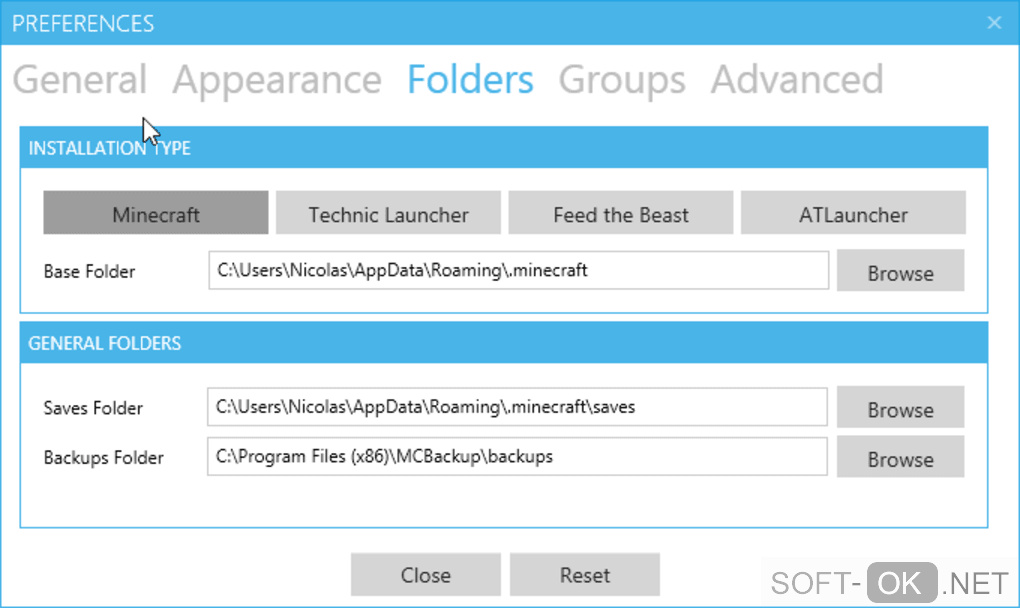The height and width of the screenshot is (608, 1020).
Task: Browse for the Base Folder
Action: coord(900,271)
